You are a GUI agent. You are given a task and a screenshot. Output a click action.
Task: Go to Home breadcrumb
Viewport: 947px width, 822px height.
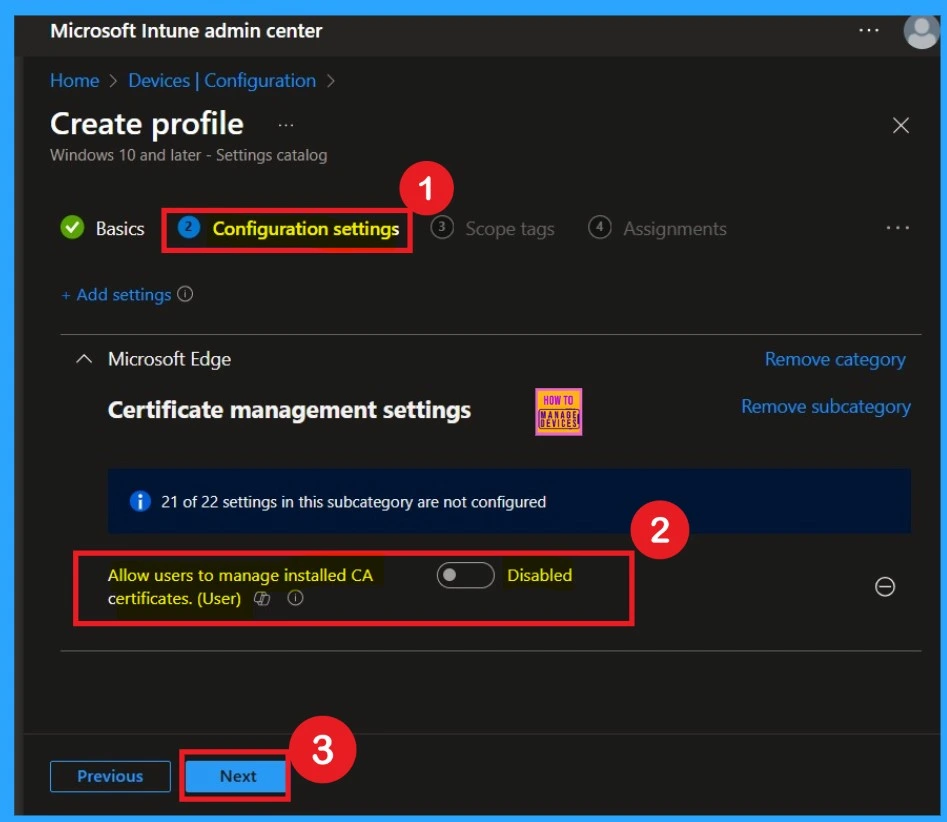coord(75,80)
